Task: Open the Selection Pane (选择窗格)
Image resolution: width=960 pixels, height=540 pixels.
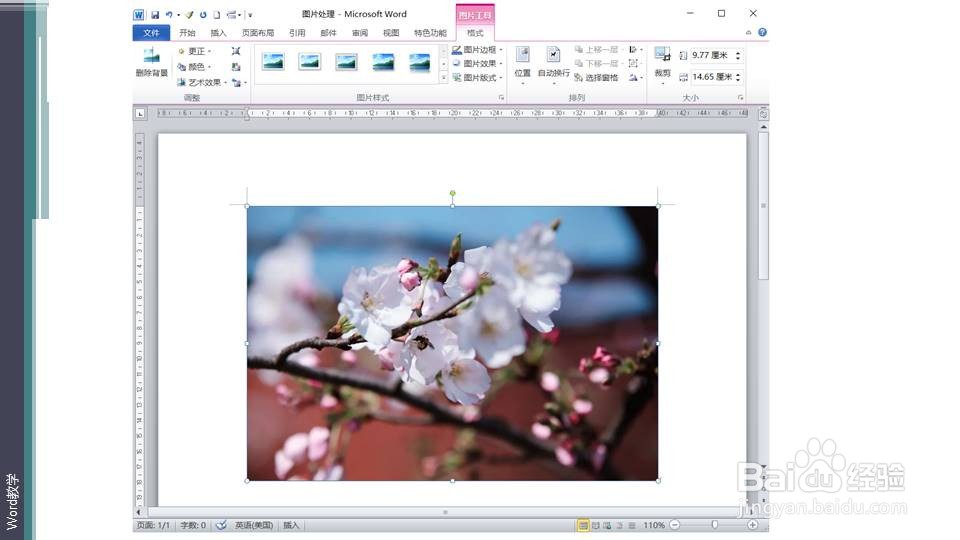Action: pos(597,78)
